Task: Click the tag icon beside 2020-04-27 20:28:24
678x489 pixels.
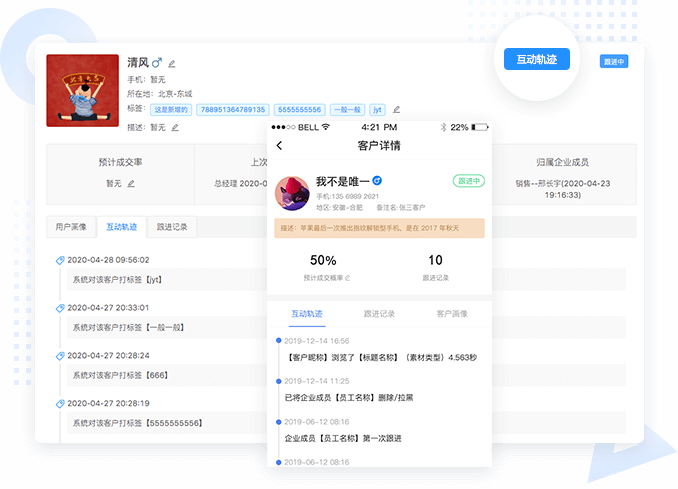Action: 61,355
